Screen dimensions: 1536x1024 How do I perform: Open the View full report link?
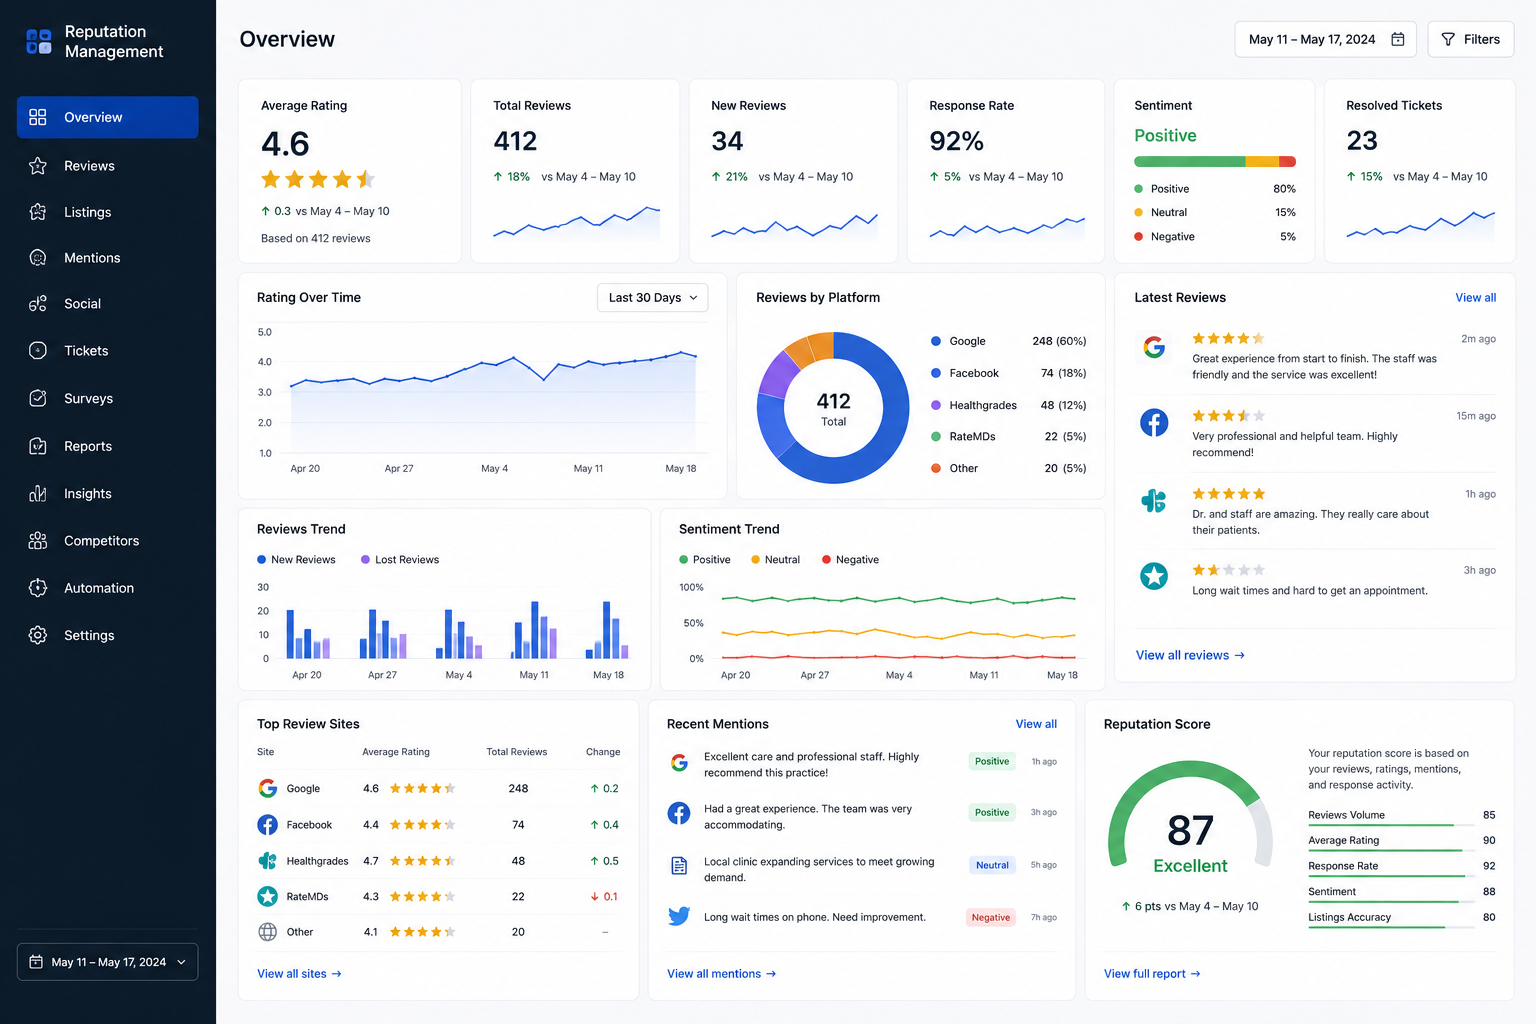click(x=1152, y=974)
